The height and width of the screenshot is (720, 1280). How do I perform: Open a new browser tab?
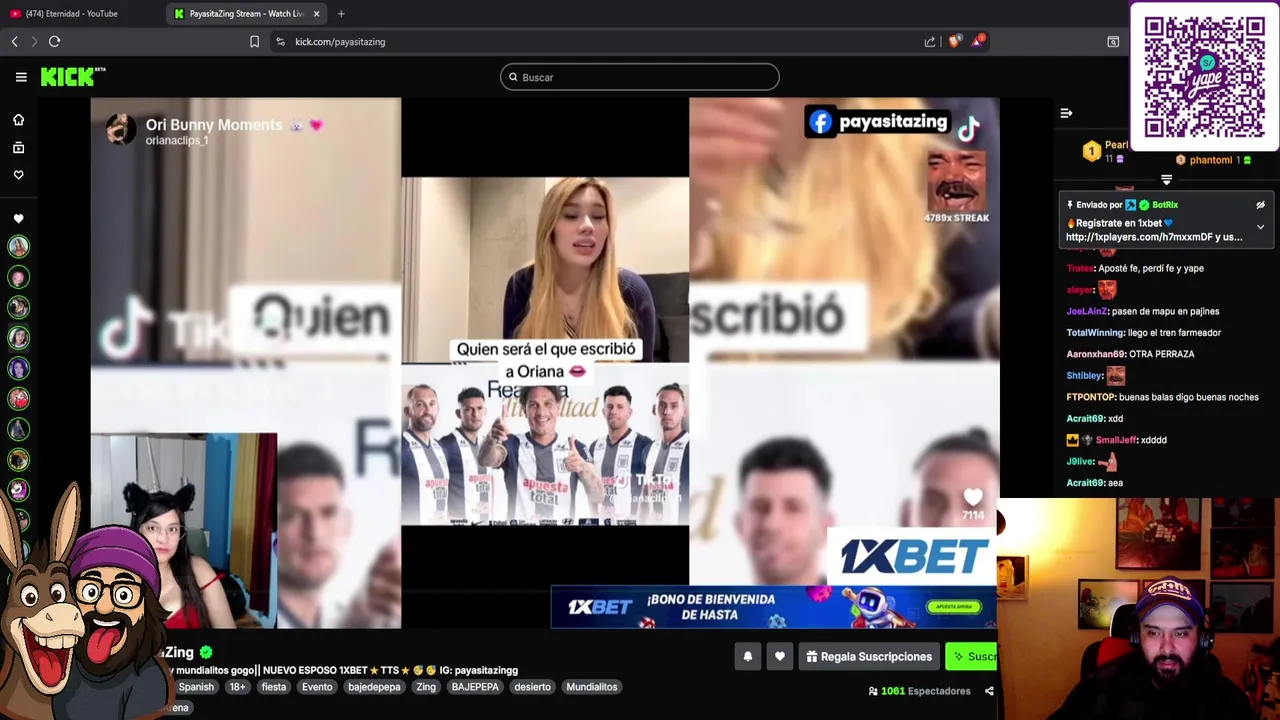click(341, 14)
